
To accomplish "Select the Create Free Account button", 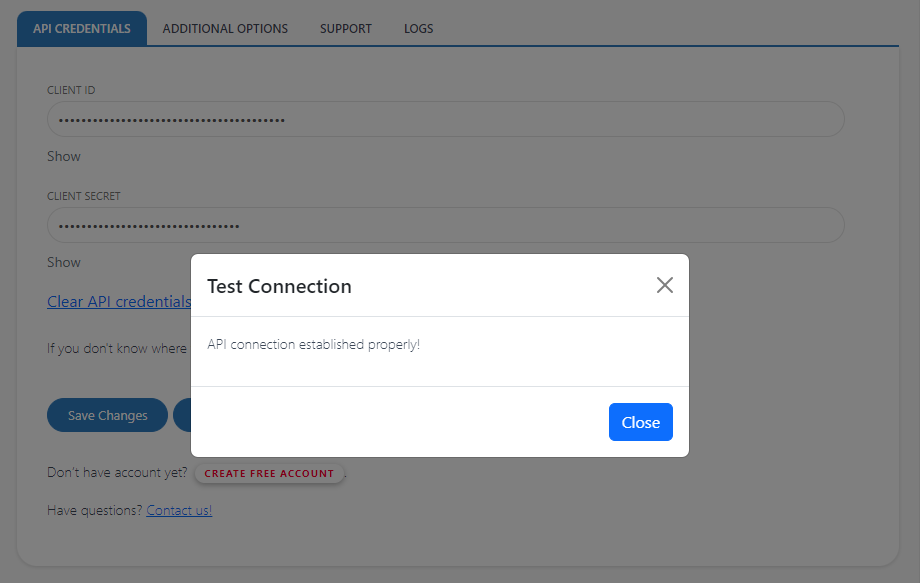I will pyautogui.click(x=269, y=473).
